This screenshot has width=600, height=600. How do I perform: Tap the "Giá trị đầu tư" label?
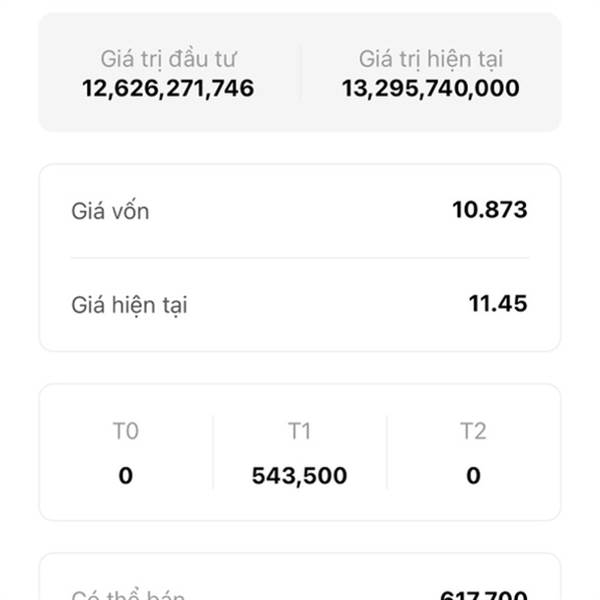pyautogui.click(x=168, y=59)
